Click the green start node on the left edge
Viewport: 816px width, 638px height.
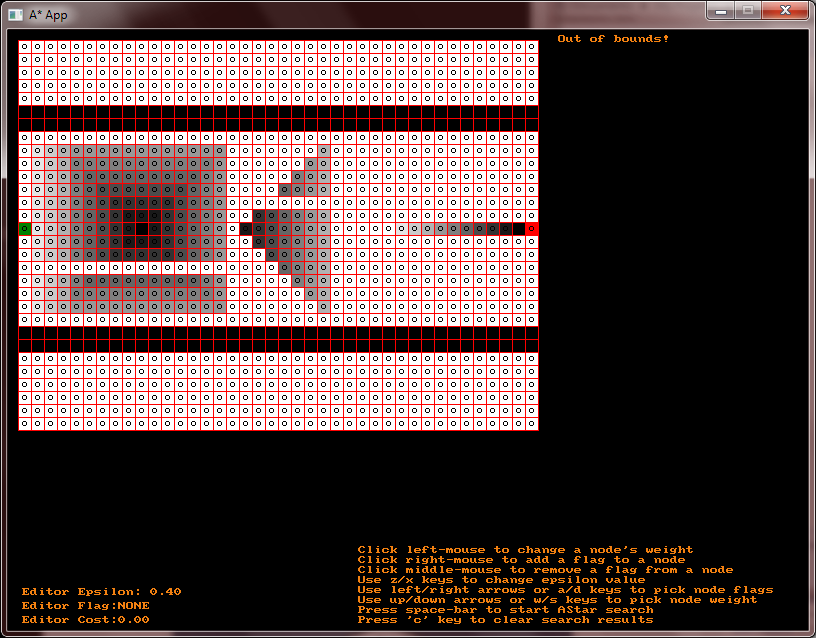23,228
